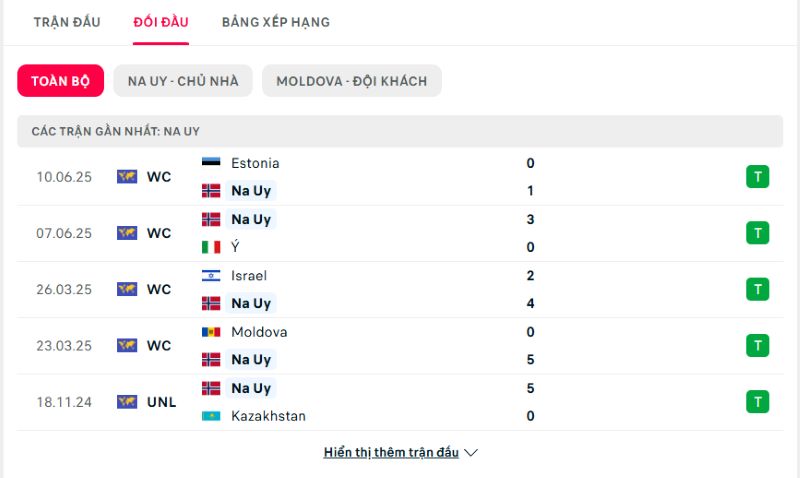
Task: Click the green T badge for Kazakhstan match
Action: [x=758, y=401]
